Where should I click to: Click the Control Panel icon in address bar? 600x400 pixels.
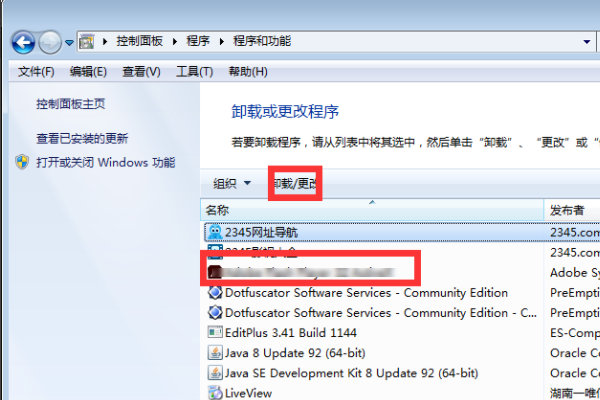coord(86,42)
